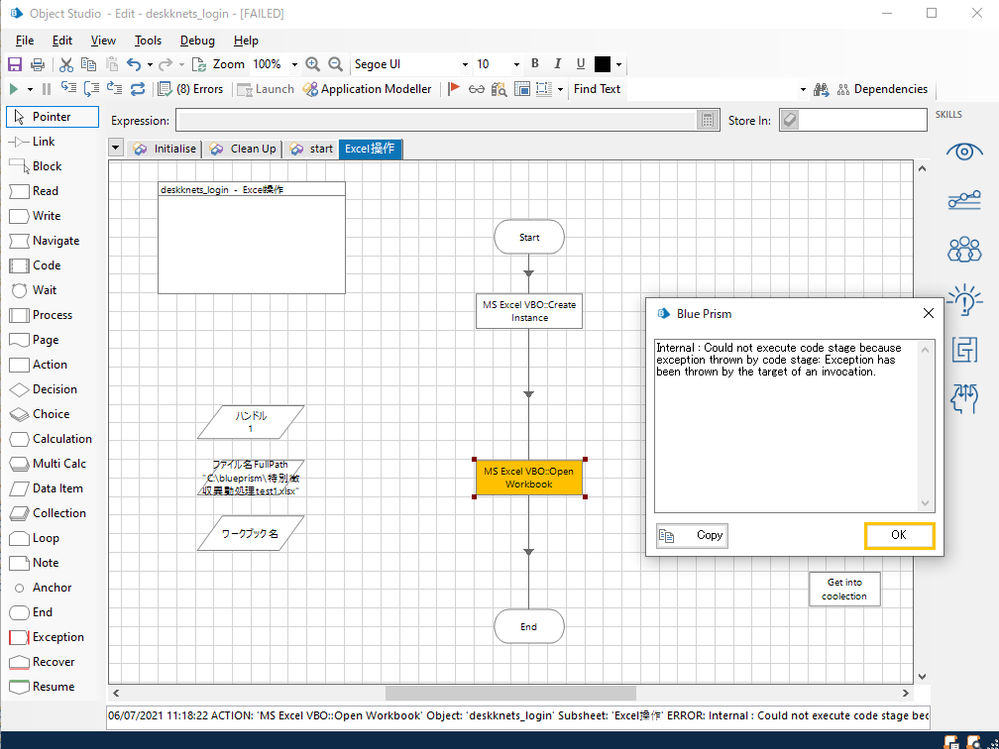Open the Dependencies view
This screenshot has height=749, width=999.
[882, 89]
